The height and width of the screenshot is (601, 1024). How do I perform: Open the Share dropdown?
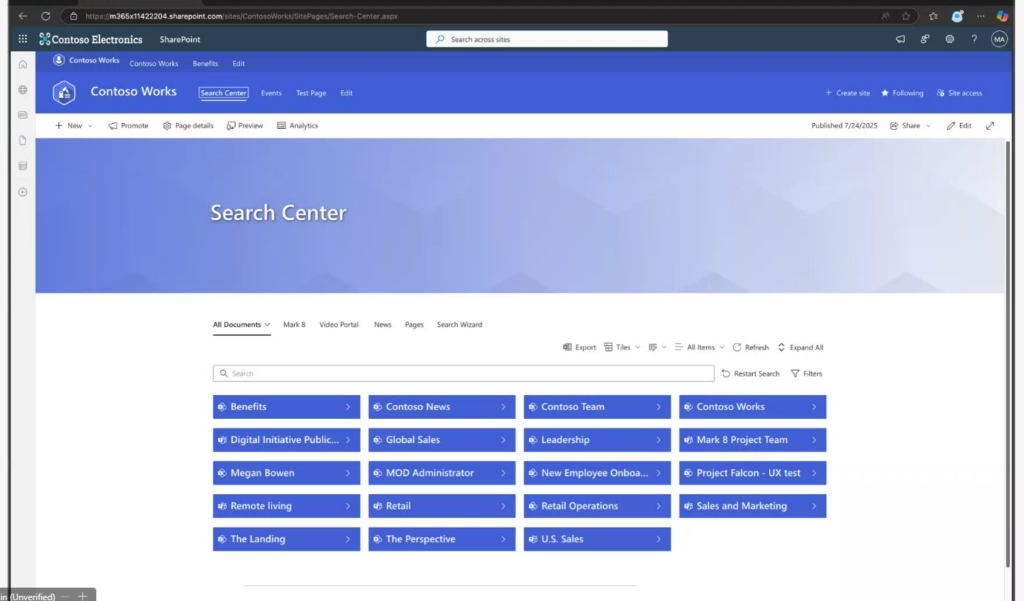(x=910, y=125)
